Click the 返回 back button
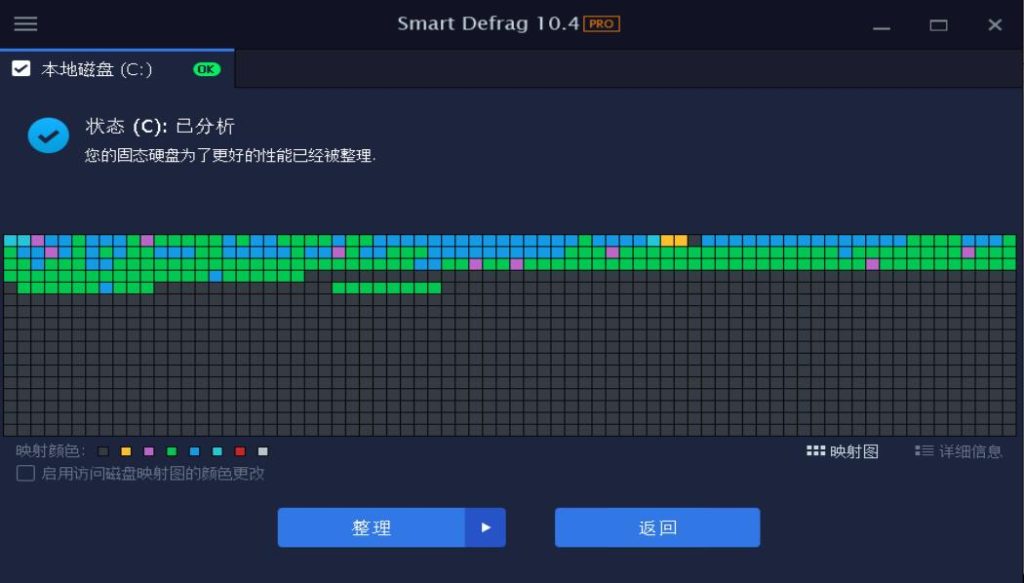Image resolution: width=1024 pixels, height=583 pixels. pos(658,528)
